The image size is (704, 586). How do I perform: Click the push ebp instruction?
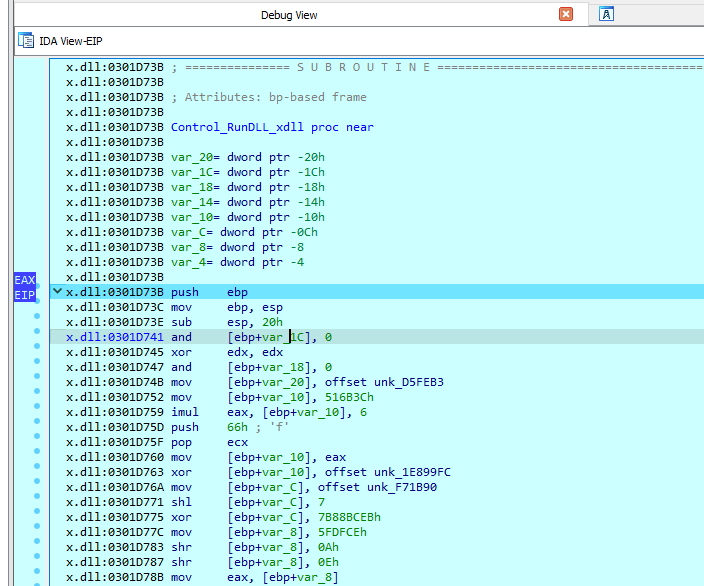click(x=209, y=292)
